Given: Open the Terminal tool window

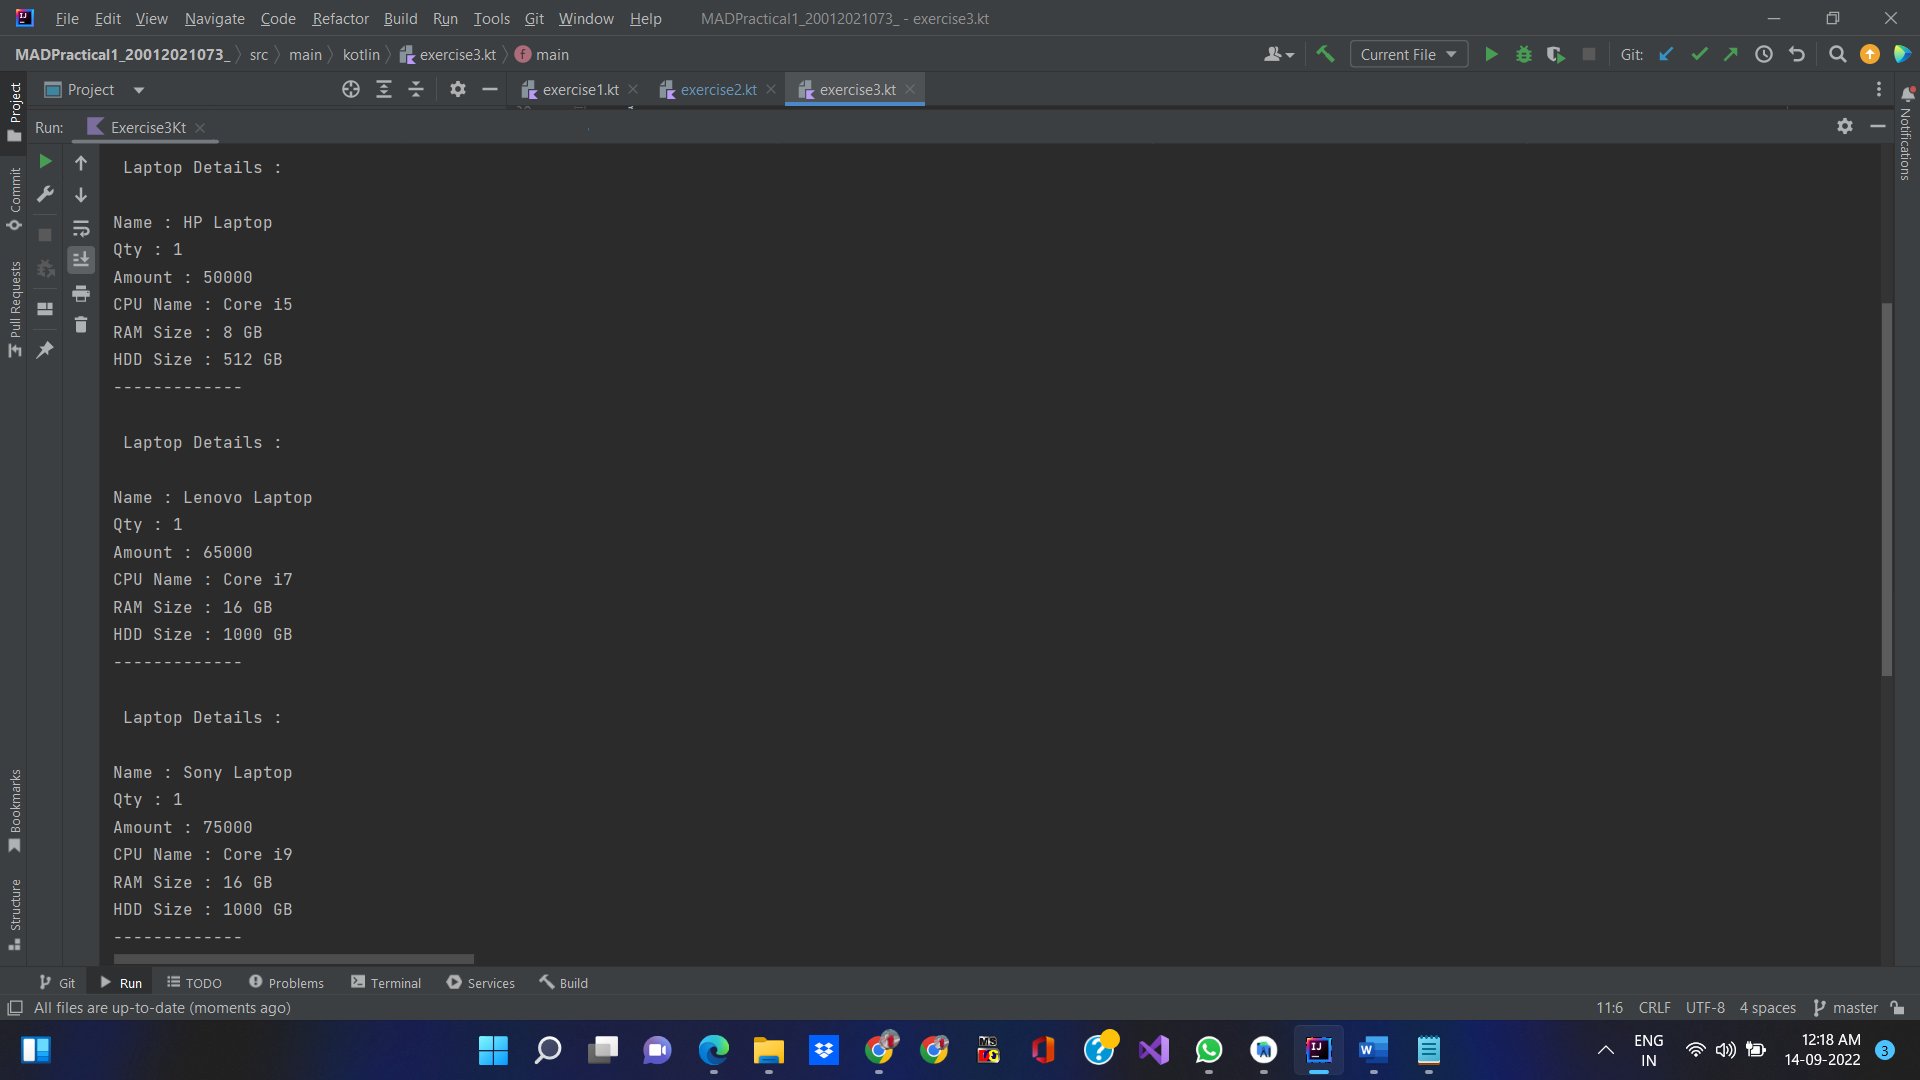Looking at the screenshot, I should coord(386,983).
